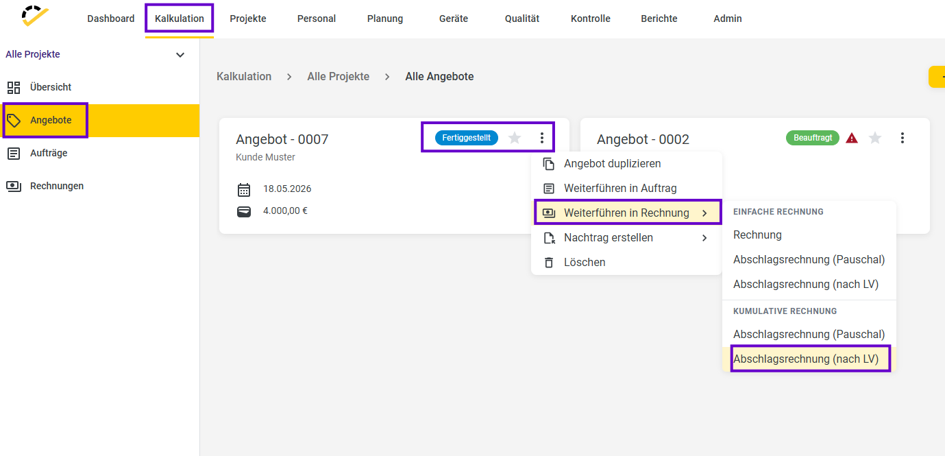The image size is (945, 456).
Task: Open the Projekte tab
Action: [248, 19]
